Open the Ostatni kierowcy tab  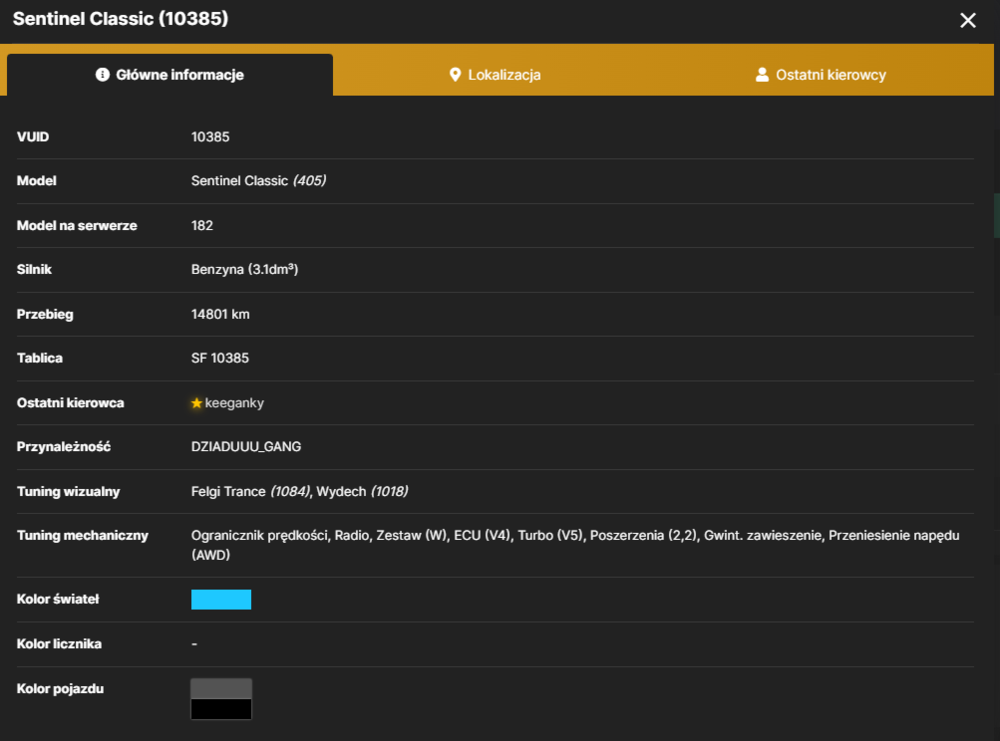[821, 75]
